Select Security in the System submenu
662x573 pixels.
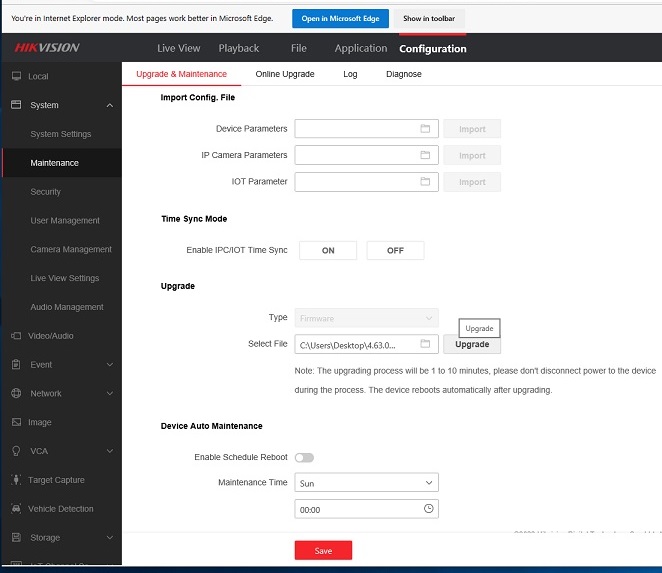coord(46,192)
